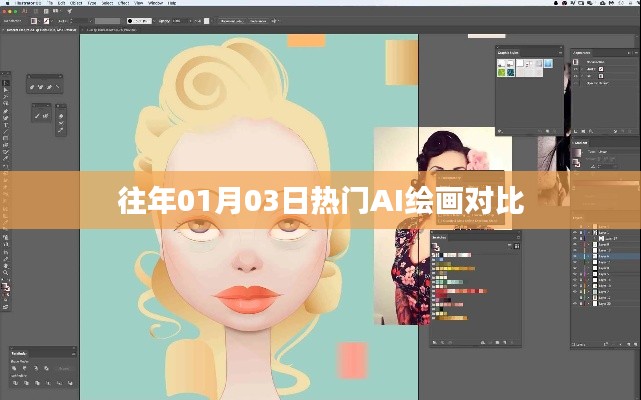Toggle visibility of the bottom-most layer
This screenshot has width=641, height=400.
point(575,303)
